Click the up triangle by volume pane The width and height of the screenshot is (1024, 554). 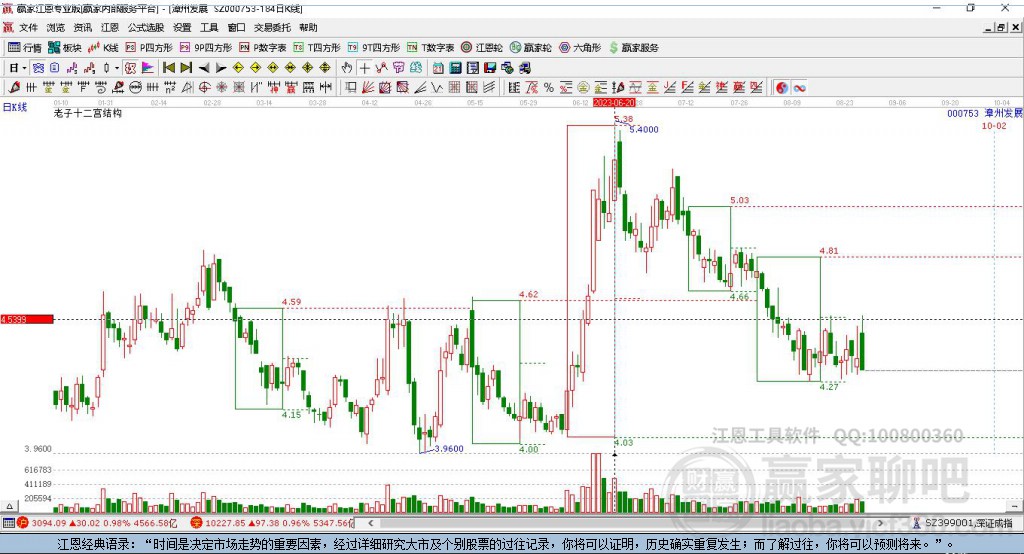point(8,506)
